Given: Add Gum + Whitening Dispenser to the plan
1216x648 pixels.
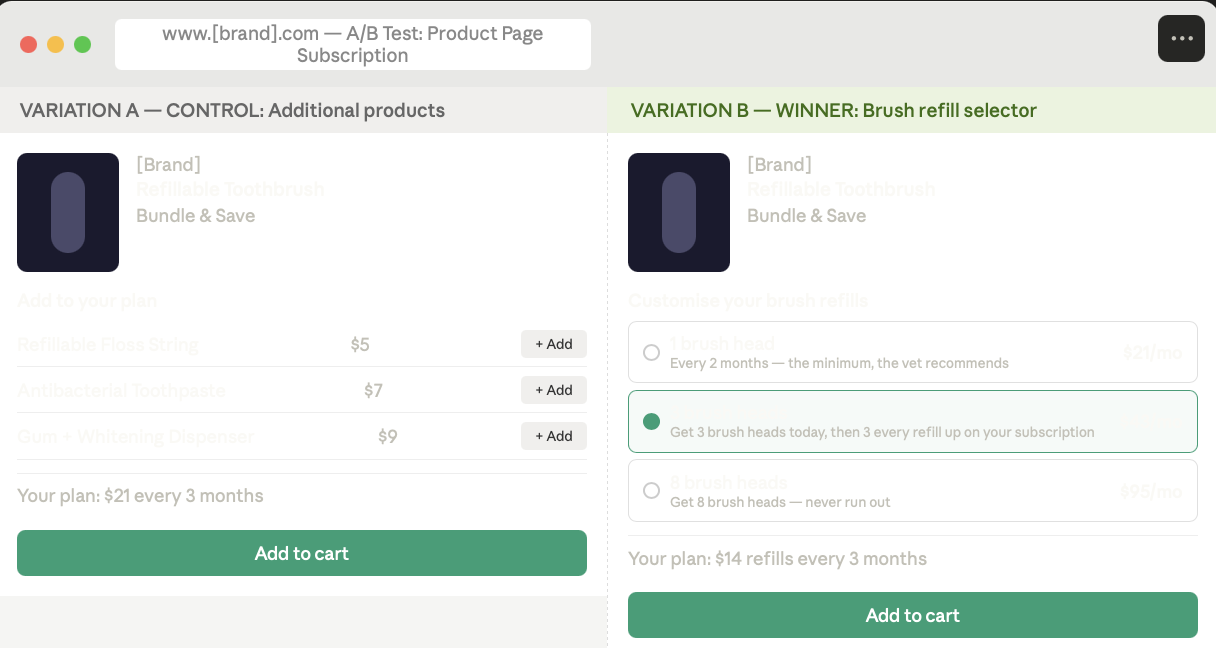Looking at the screenshot, I should pyautogui.click(x=554, y=436).
